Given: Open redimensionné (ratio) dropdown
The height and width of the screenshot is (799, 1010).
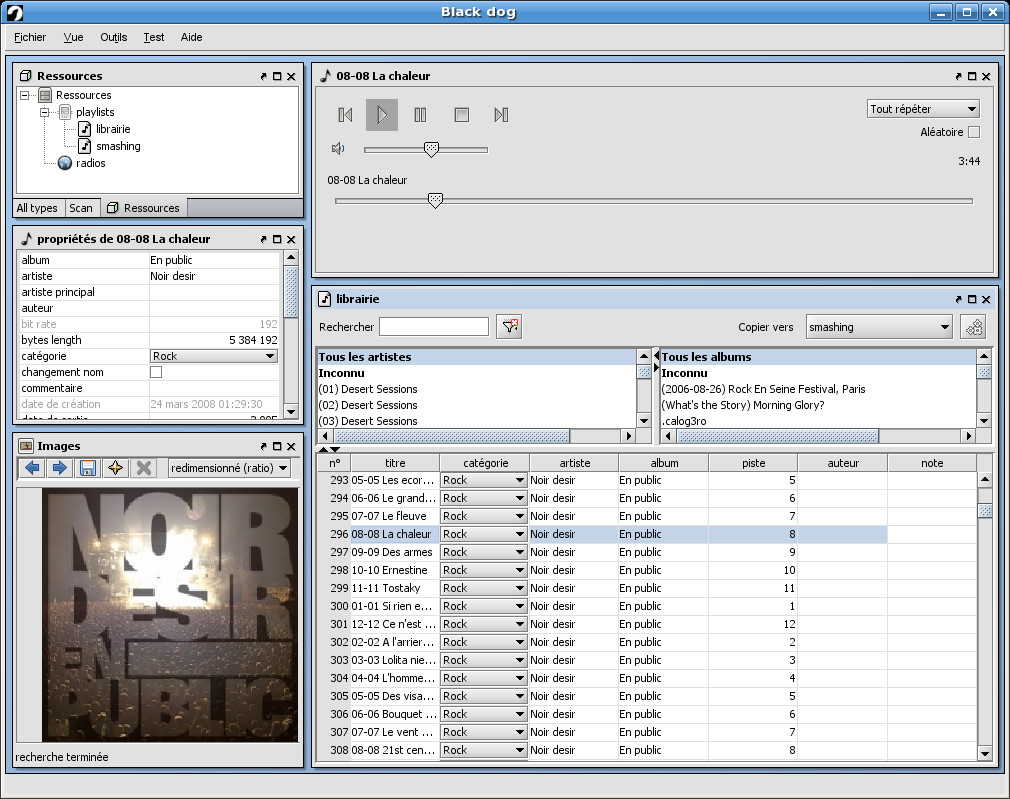Looking at the screenshot, I should [x=229, y=468].
